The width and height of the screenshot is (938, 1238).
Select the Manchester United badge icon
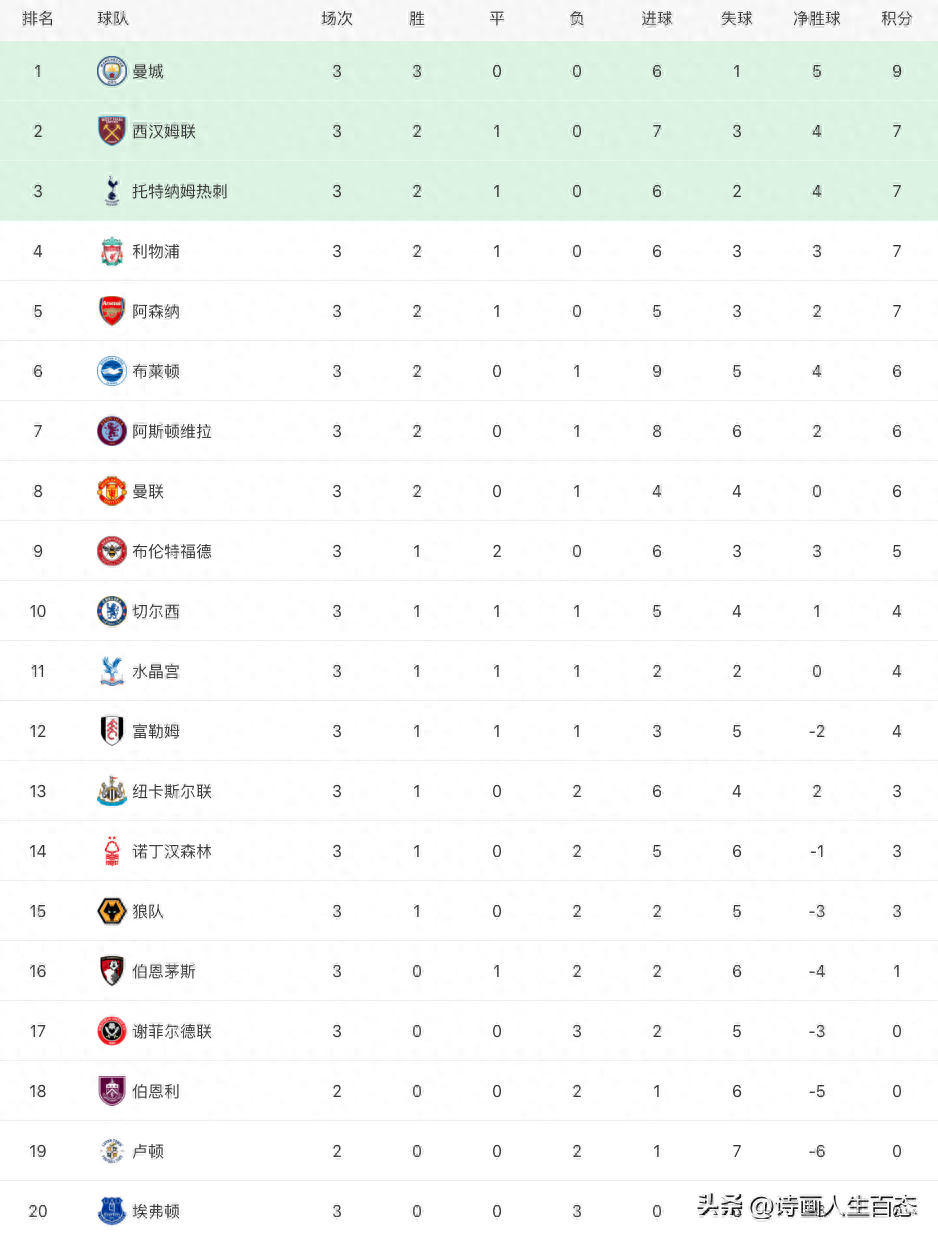click(112, 491)
